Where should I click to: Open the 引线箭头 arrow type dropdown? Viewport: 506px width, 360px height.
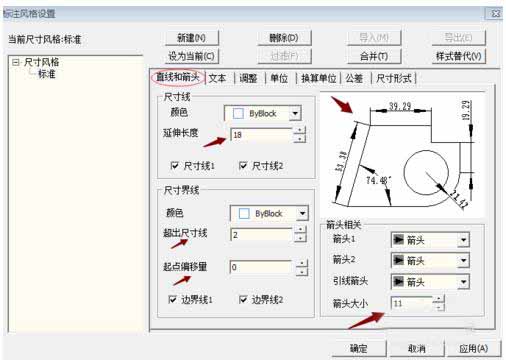(463, 282)
